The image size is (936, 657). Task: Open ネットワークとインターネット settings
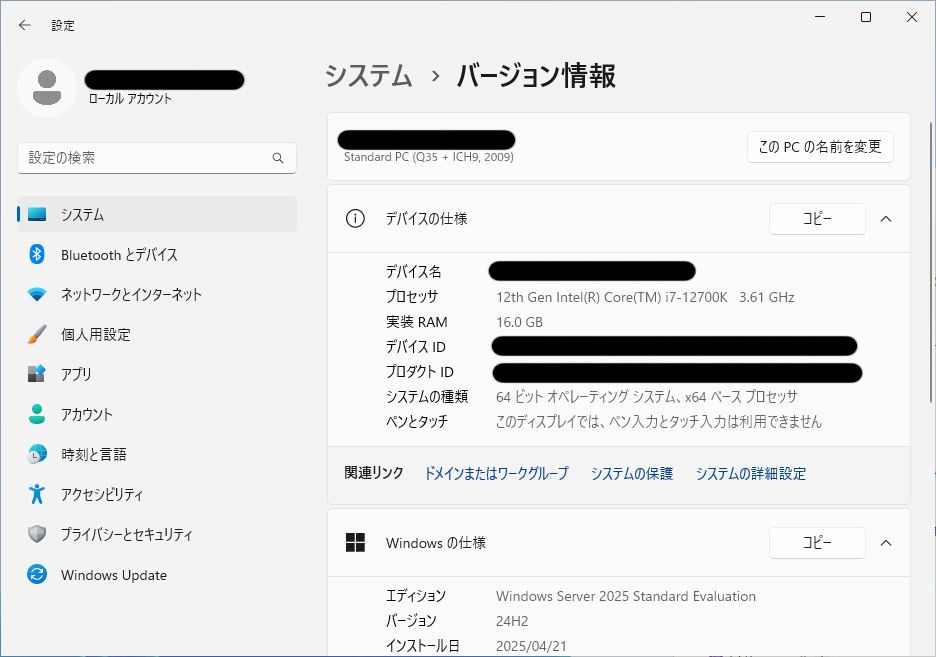pos(157,294)
